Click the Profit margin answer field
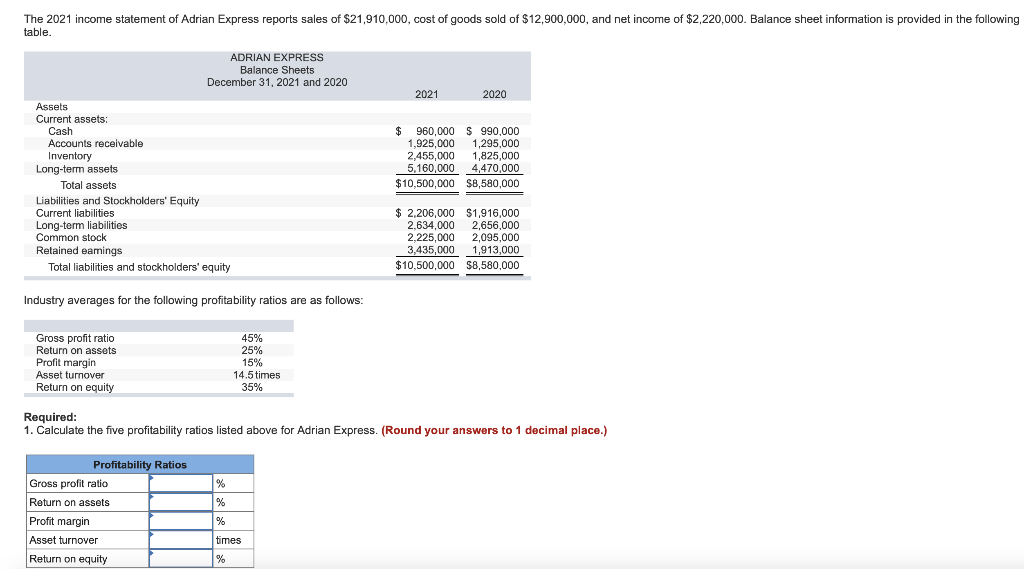The width and height of the screenshot is (1024, 569). 181,521
